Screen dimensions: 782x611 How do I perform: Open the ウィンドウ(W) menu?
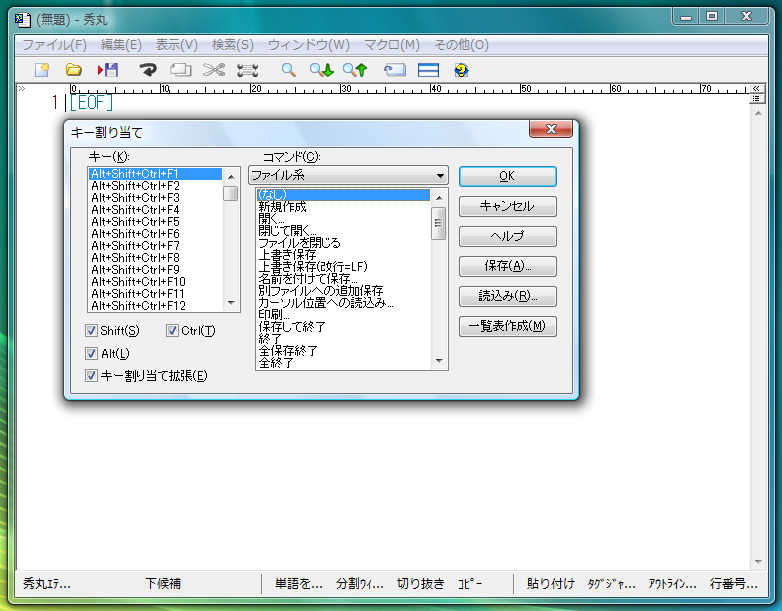click(x=309, y=45)
